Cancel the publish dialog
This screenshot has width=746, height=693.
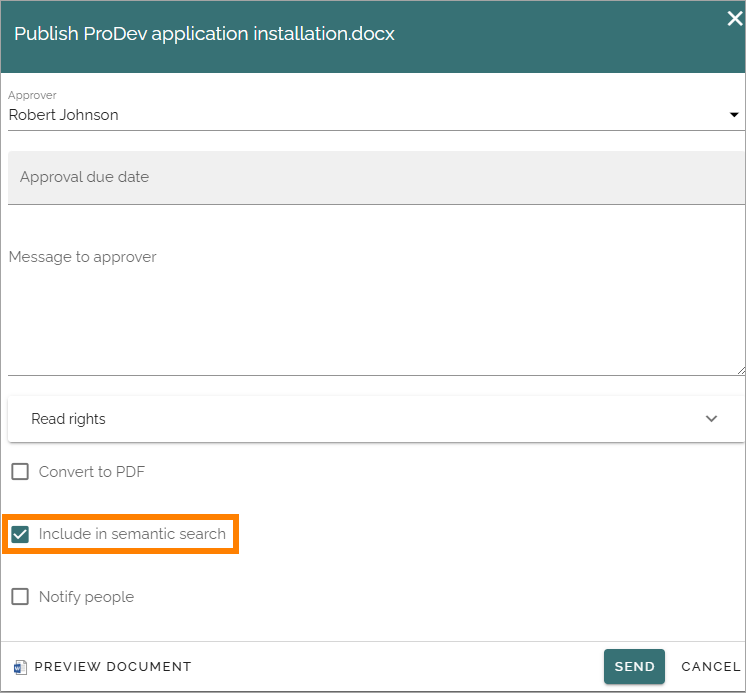[711, 666]
